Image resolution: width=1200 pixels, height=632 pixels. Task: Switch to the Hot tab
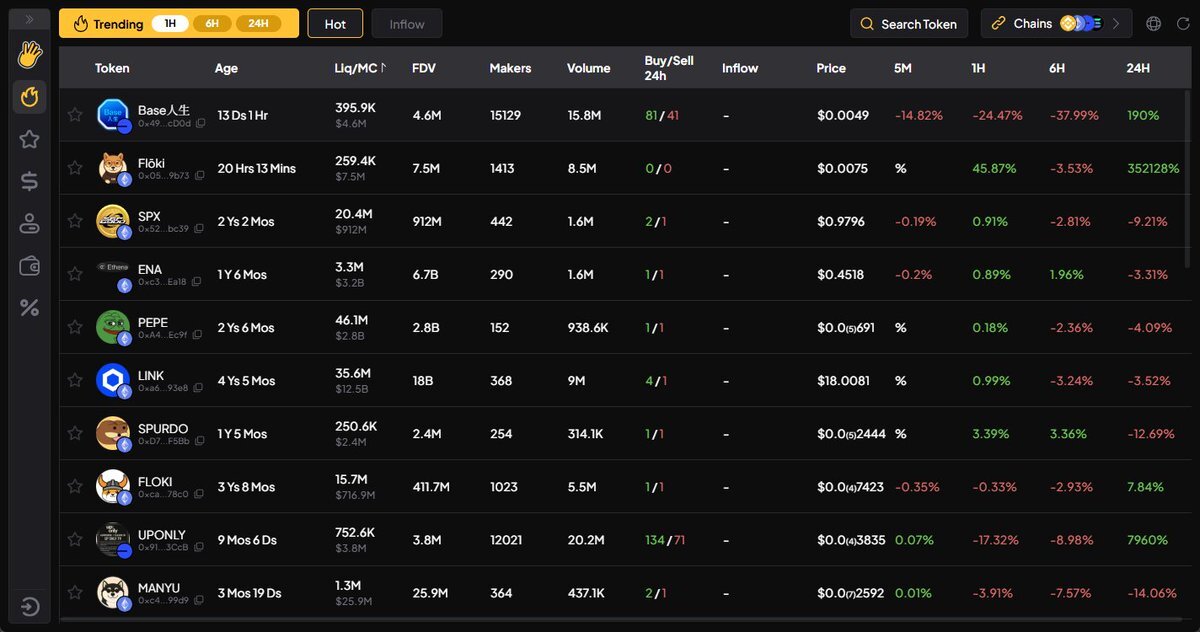335,24
